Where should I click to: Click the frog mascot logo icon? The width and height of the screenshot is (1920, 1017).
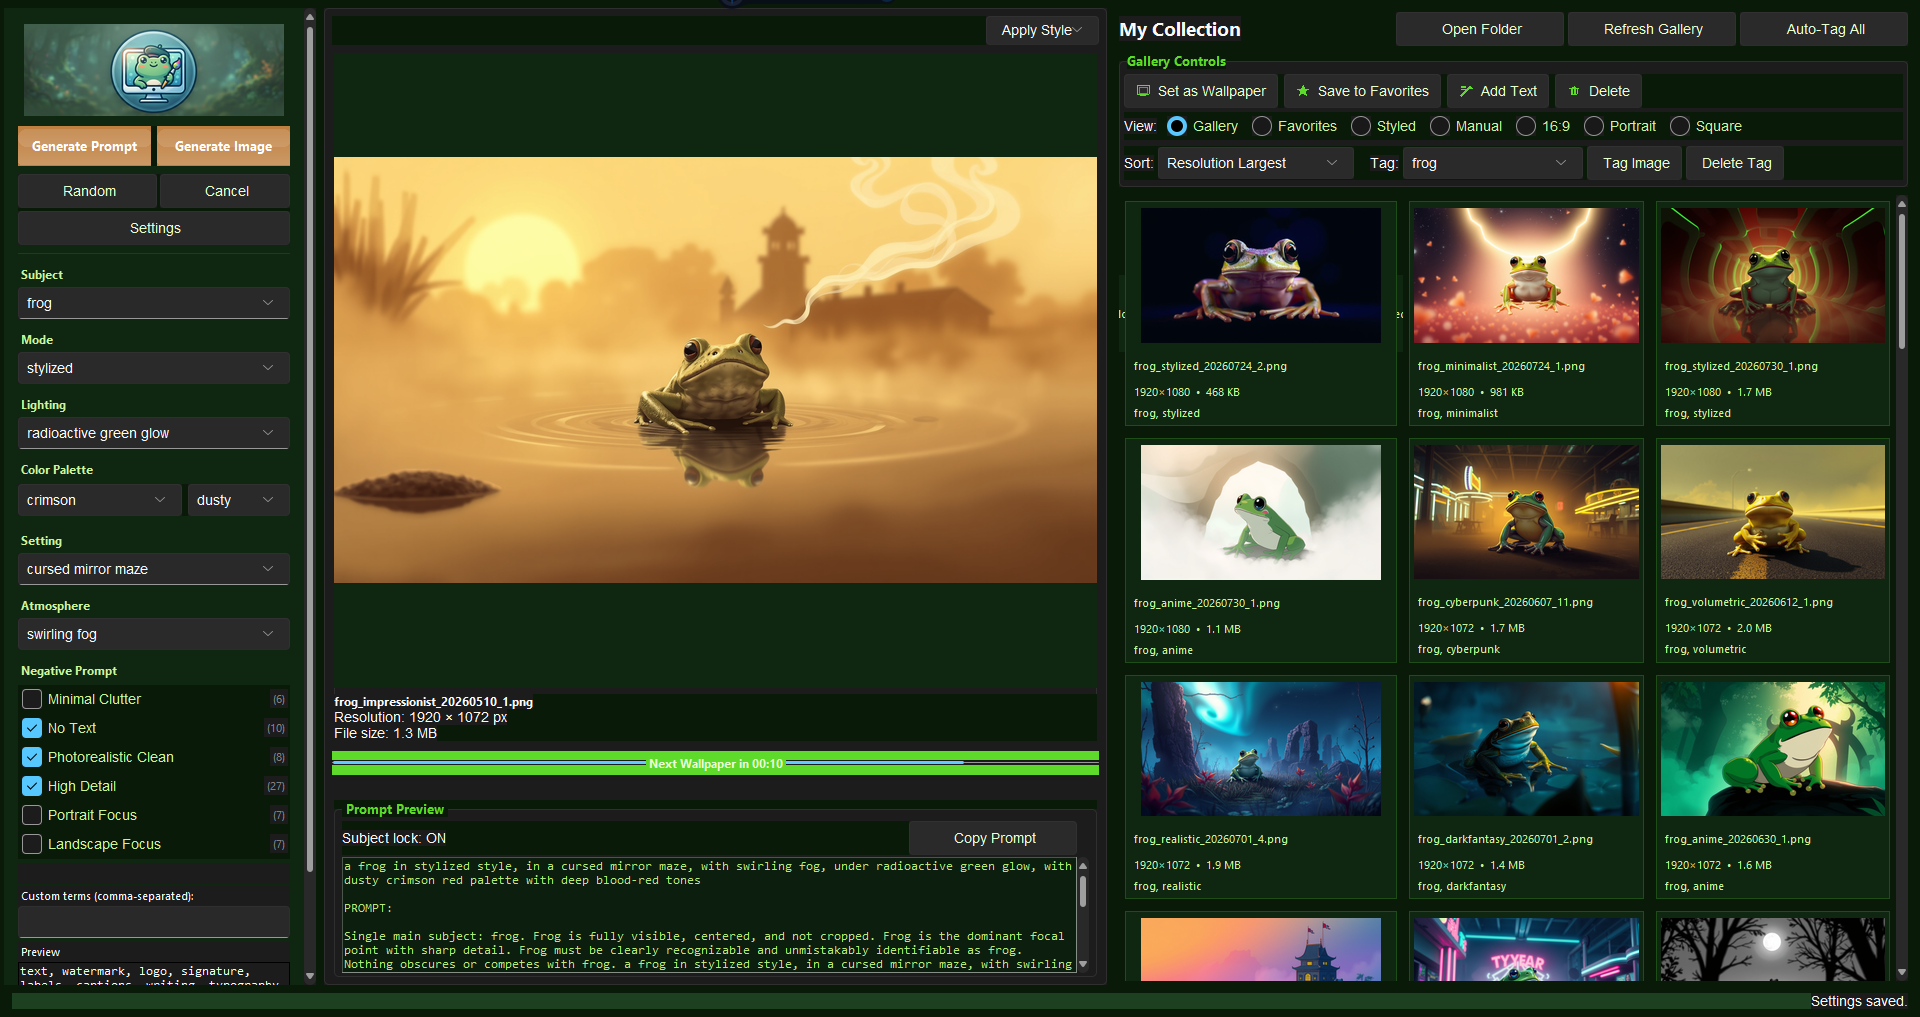click(x=154, y=71)
